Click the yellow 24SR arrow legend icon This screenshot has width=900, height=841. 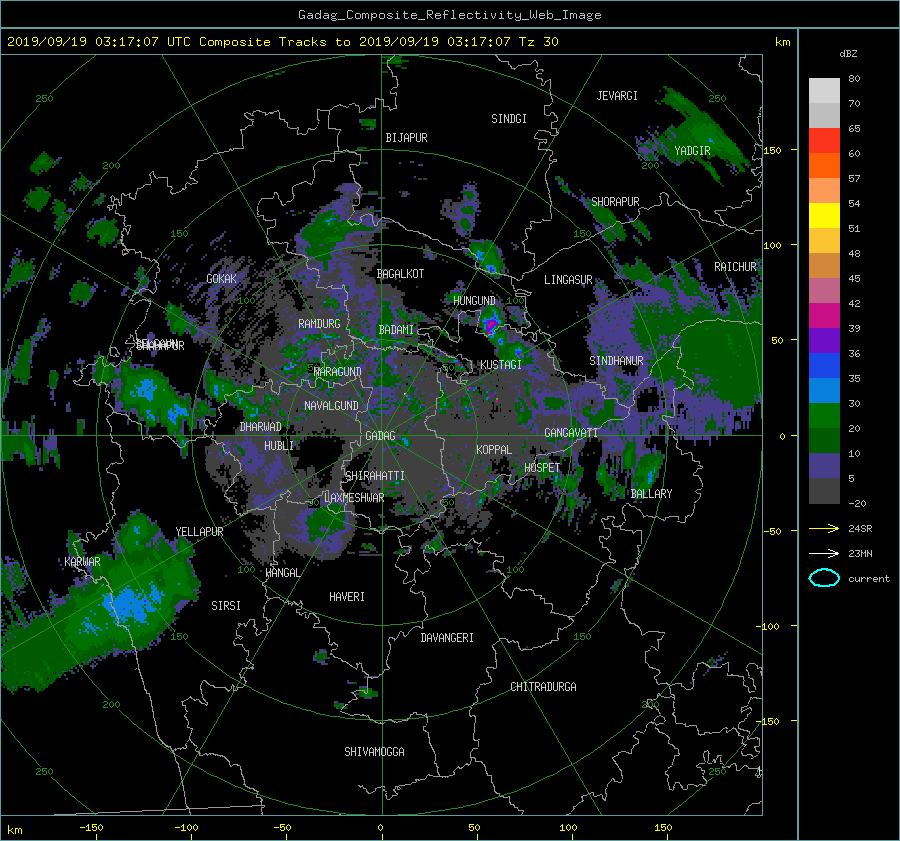[x=824, y=528]
